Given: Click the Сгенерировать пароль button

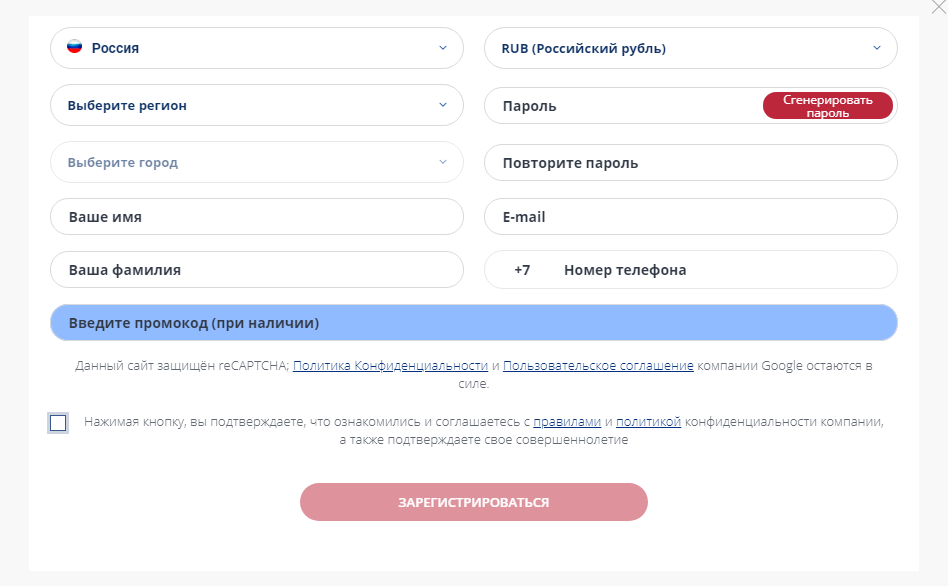Looking at the screenshot, I should [x=827, y=106].
